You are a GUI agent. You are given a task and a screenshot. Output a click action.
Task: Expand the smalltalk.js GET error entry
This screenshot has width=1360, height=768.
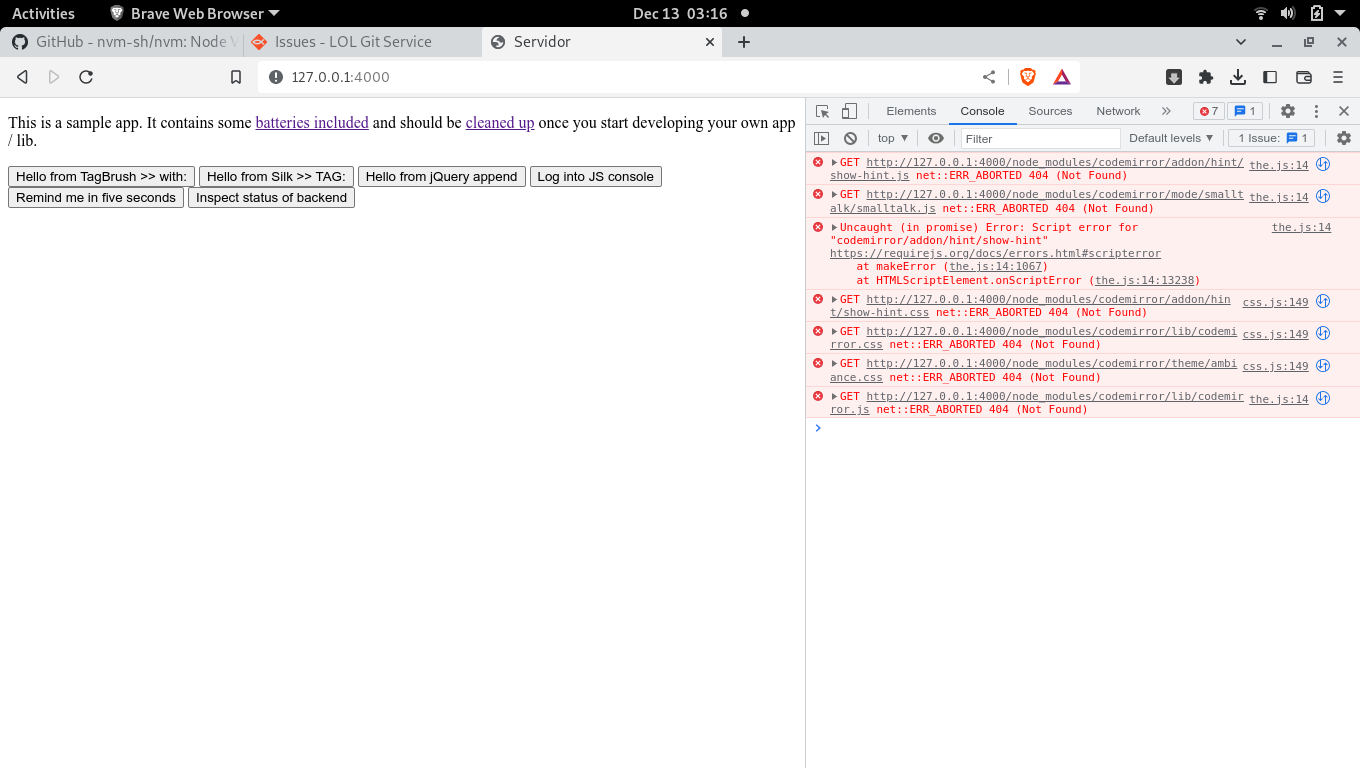[835, 195]
